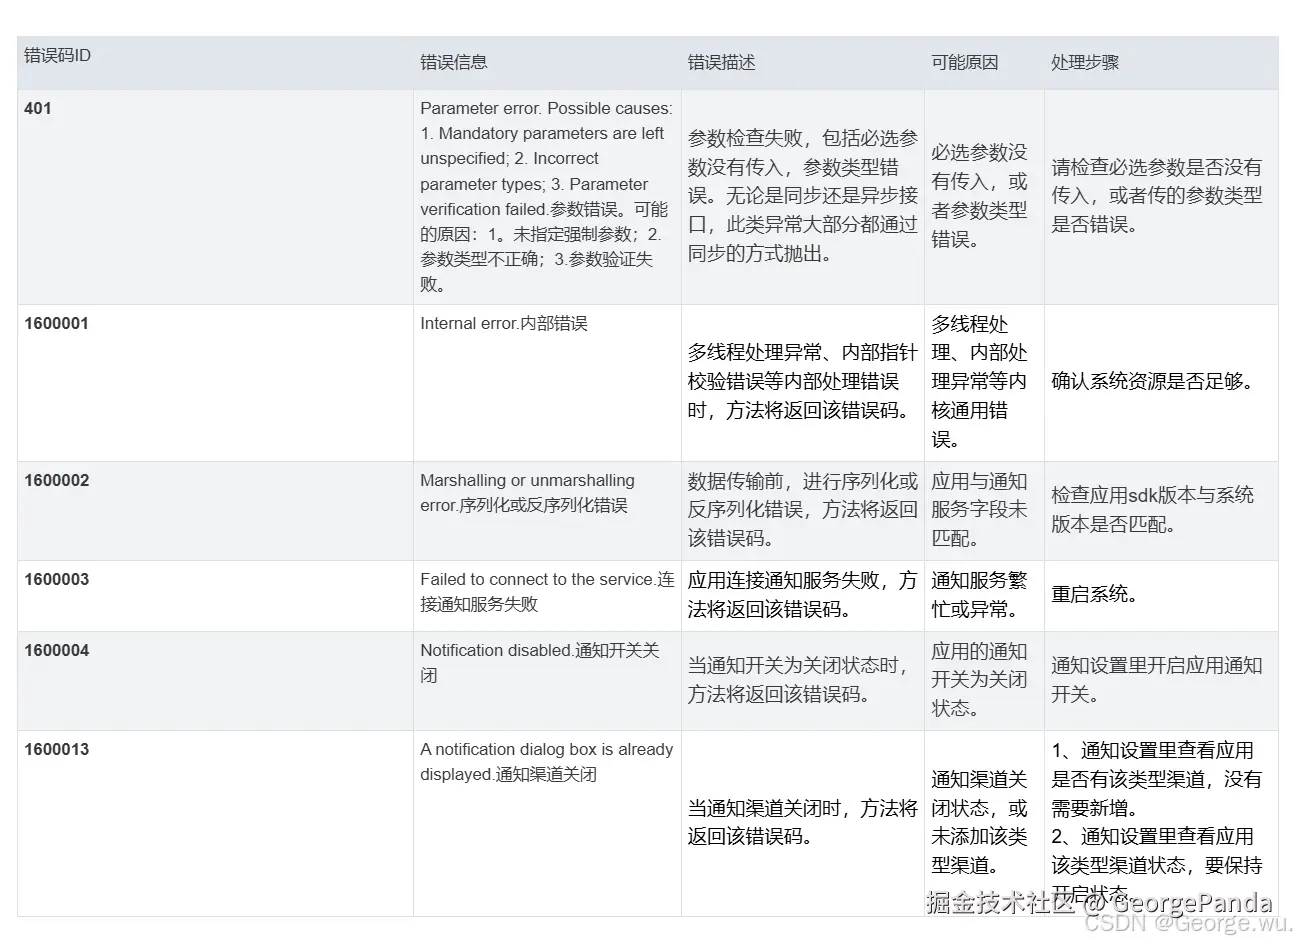Click the description 当通知渠道关闭时
1298x944 pixels.
(803, 823)
